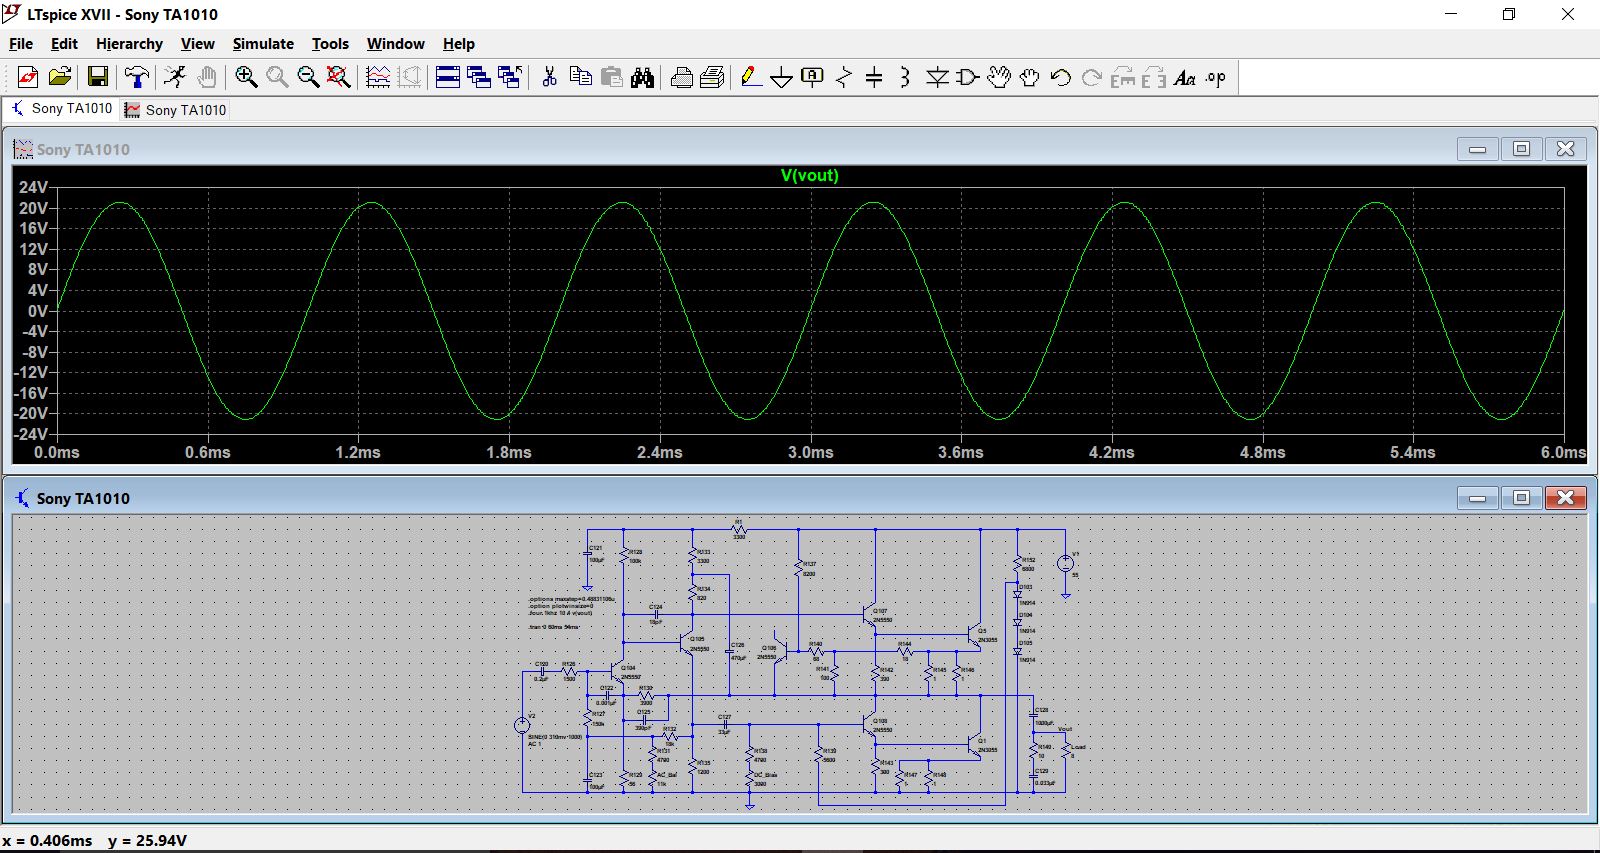
Task: Open a file with the folder icon
Action: [60, 77]
